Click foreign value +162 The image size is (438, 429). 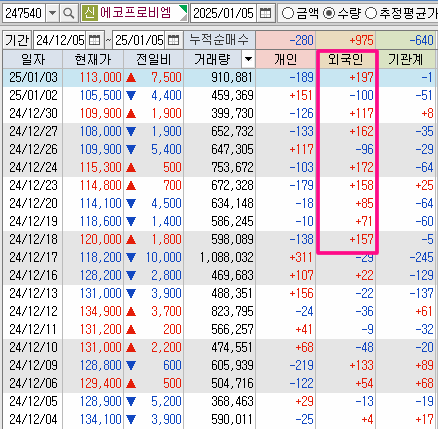[x=361, y=131]
